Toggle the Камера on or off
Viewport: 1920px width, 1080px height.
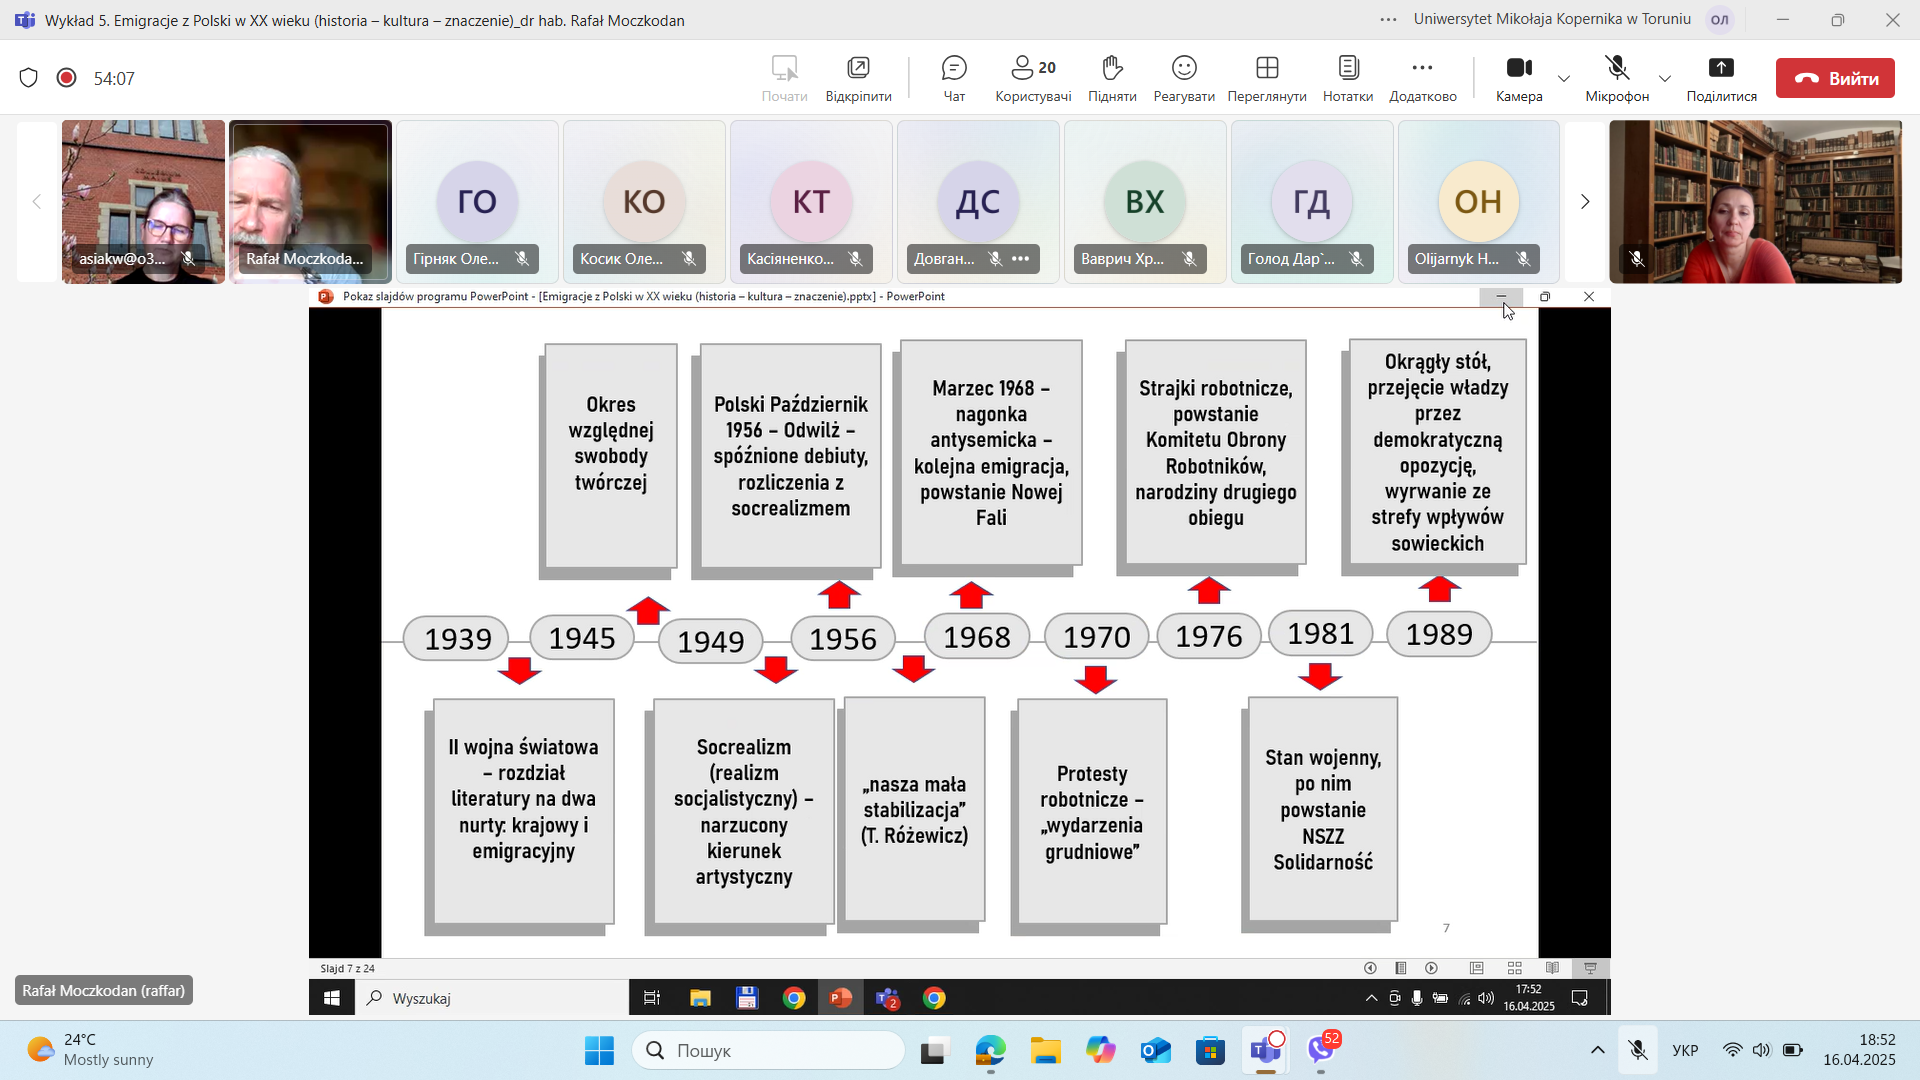coord(1518,78)
